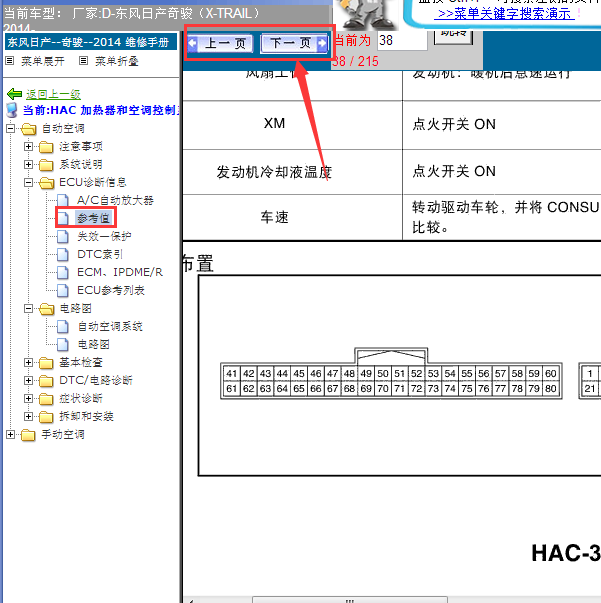This screenshot has width=601, height=603.
Task: Click the DTC索引 page icon
Action: [63, 255]
